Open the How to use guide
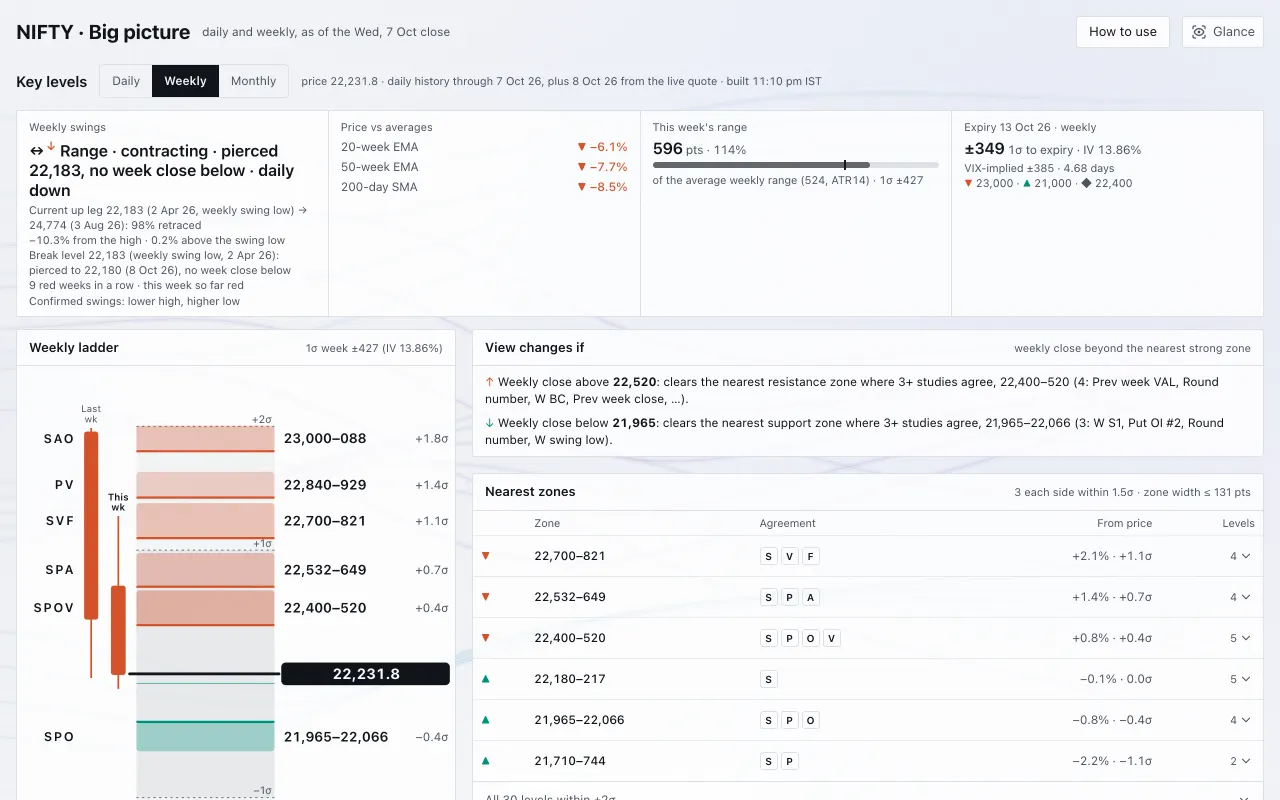Viewport: 1280px width, 800px height. 1123,31
